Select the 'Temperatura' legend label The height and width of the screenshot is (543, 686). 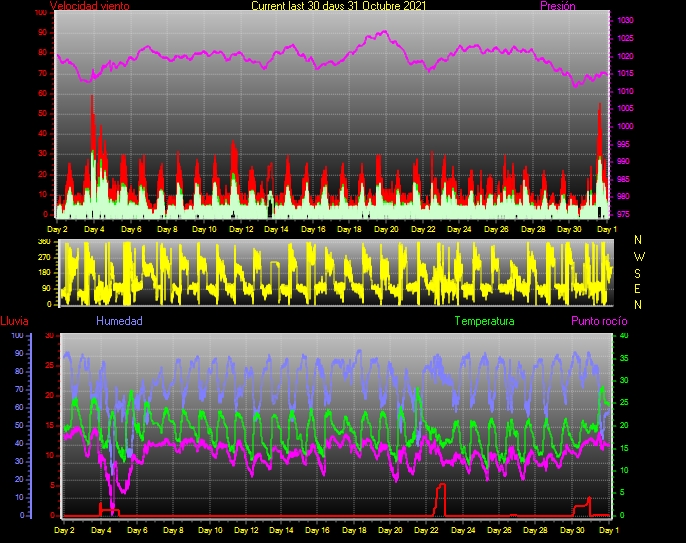point(484,321)
